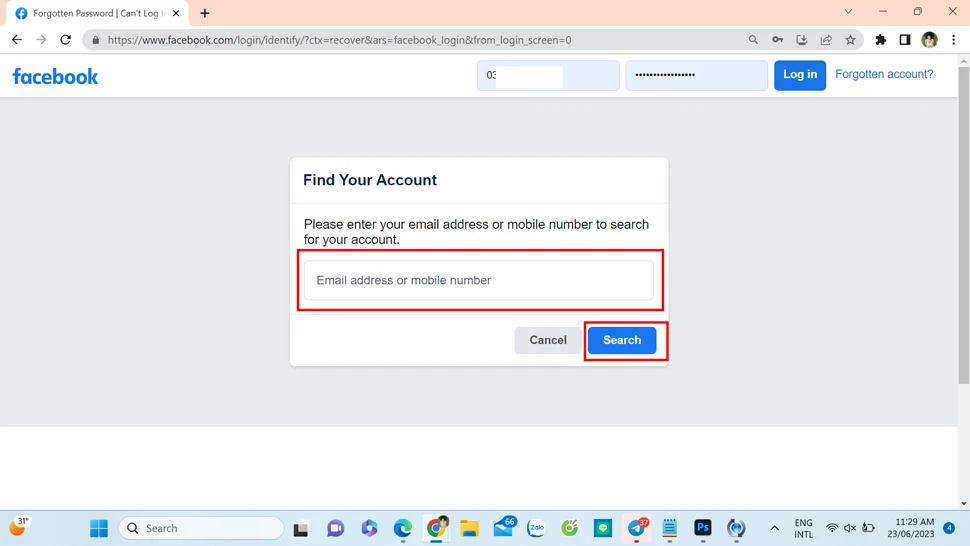970x546 pixels.
Task: Open the notification badge showing 4
Action: click(x=949, y=528)
